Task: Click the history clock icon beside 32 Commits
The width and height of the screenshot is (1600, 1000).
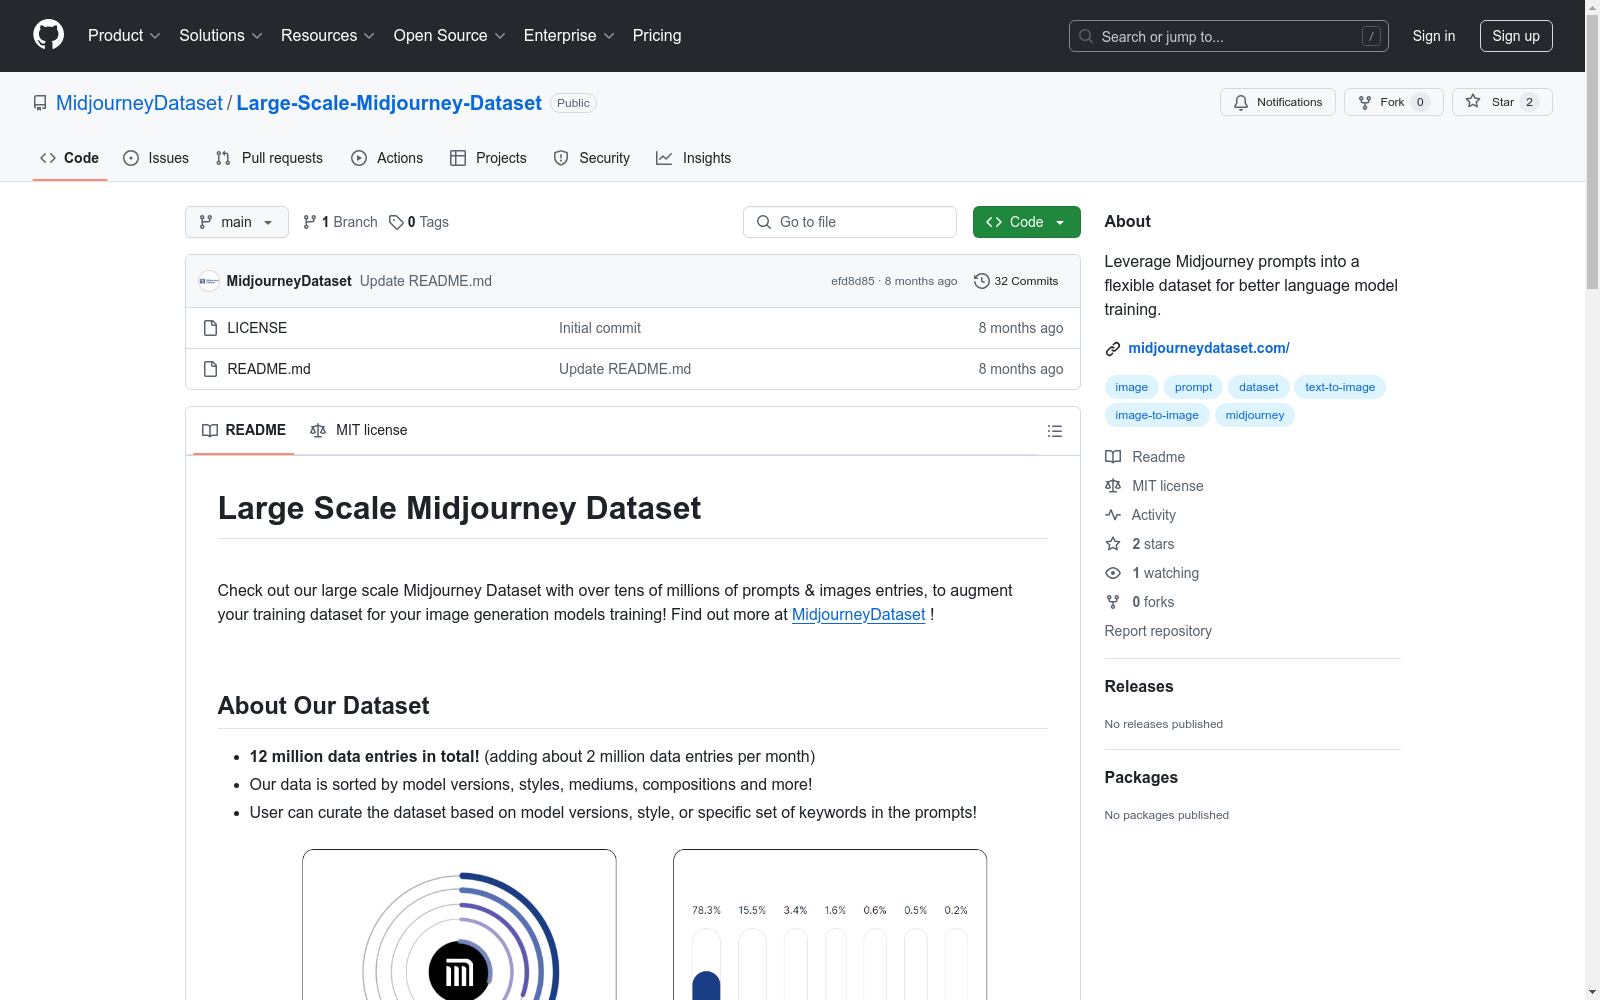Action: coord(982,281)
